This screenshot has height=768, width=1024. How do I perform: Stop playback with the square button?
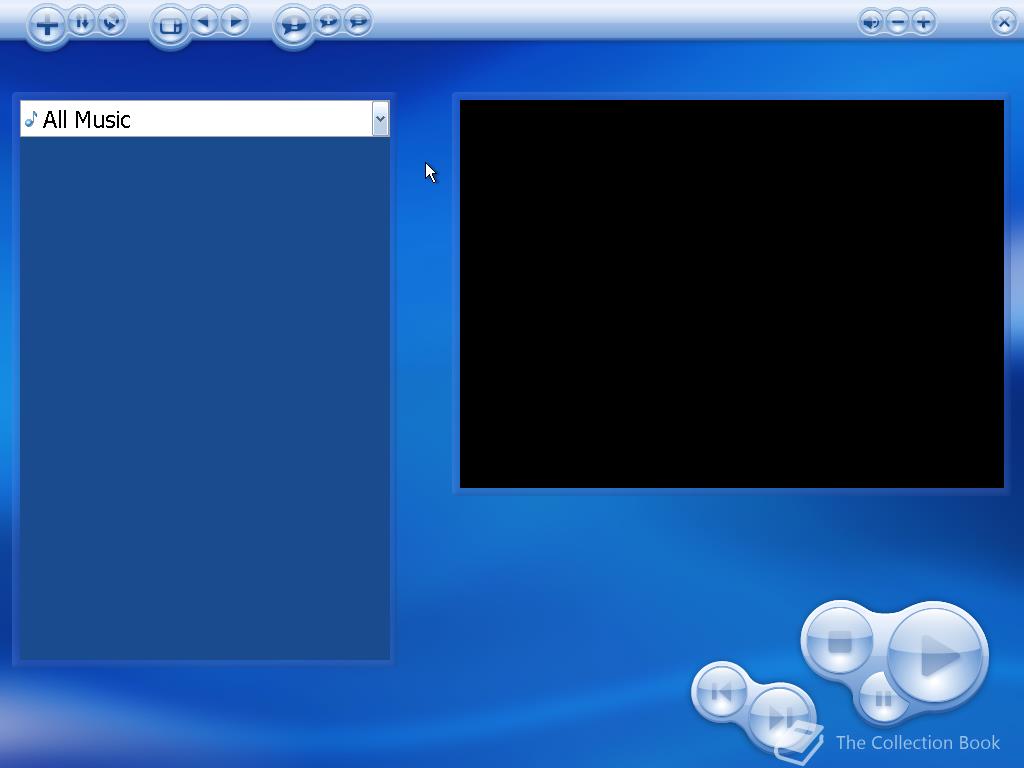click(839, 641)
